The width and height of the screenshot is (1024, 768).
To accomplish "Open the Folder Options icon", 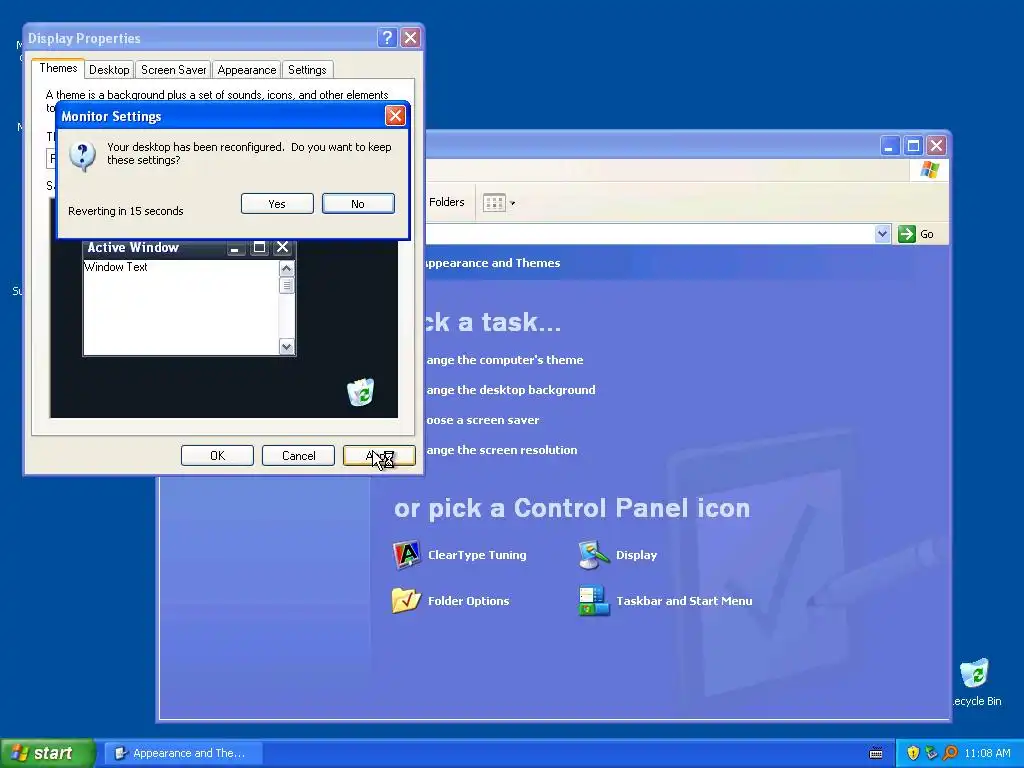I will pos(406,601).
